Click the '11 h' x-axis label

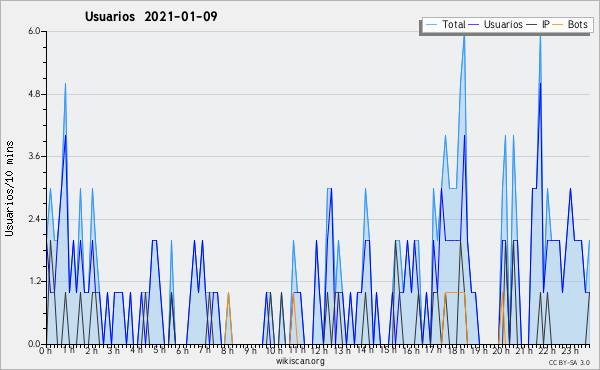click(x=297, y=350)
